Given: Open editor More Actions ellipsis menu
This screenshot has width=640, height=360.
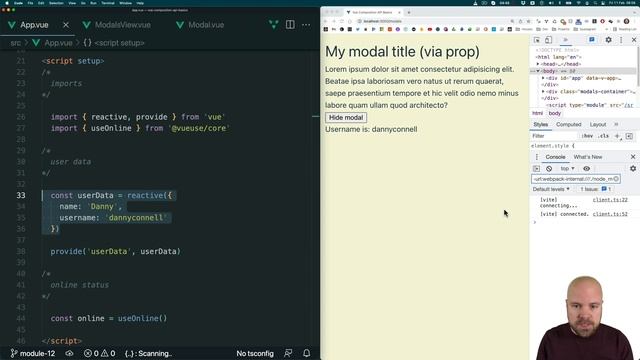Looking at the screenshot, I should click(306, 25).
